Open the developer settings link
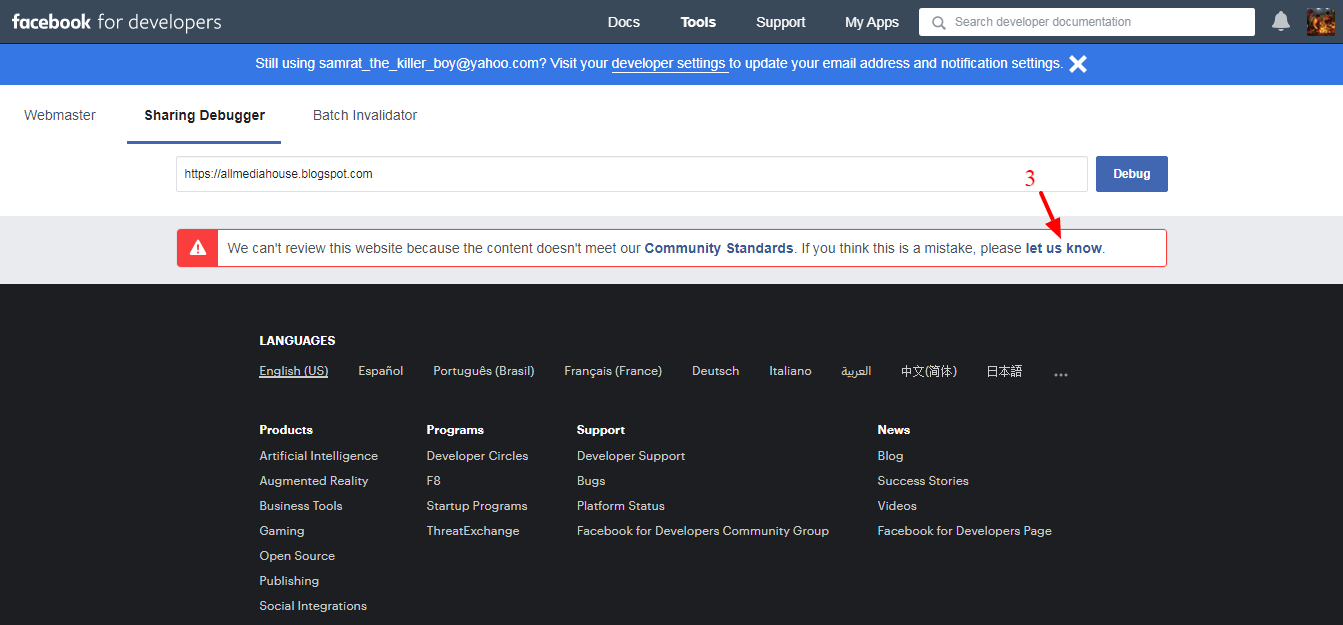 668,63
